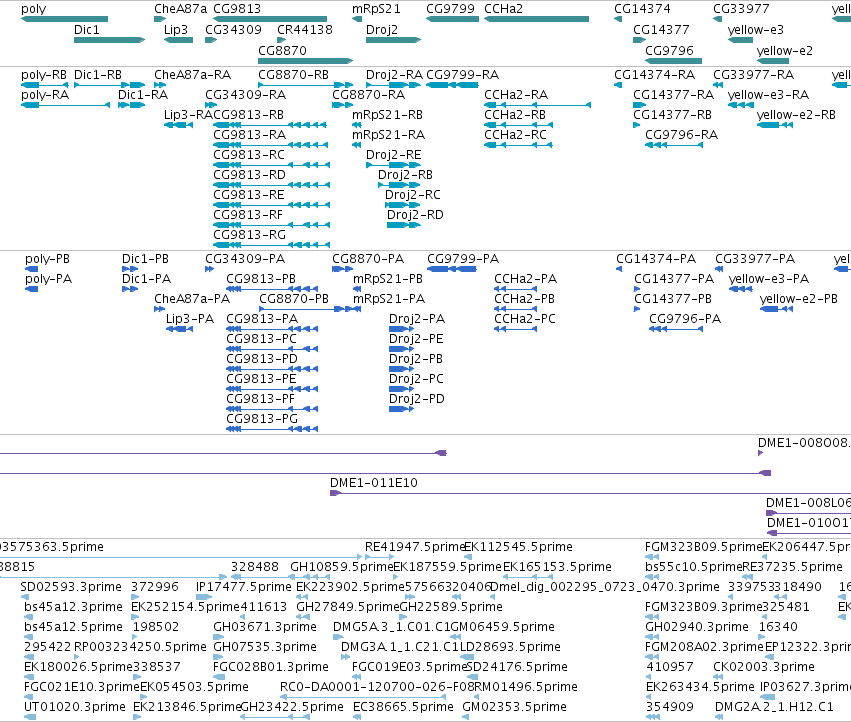Click the CG9796 gene bar
This screenshot has height=722, width=851.
pos(674,61)
